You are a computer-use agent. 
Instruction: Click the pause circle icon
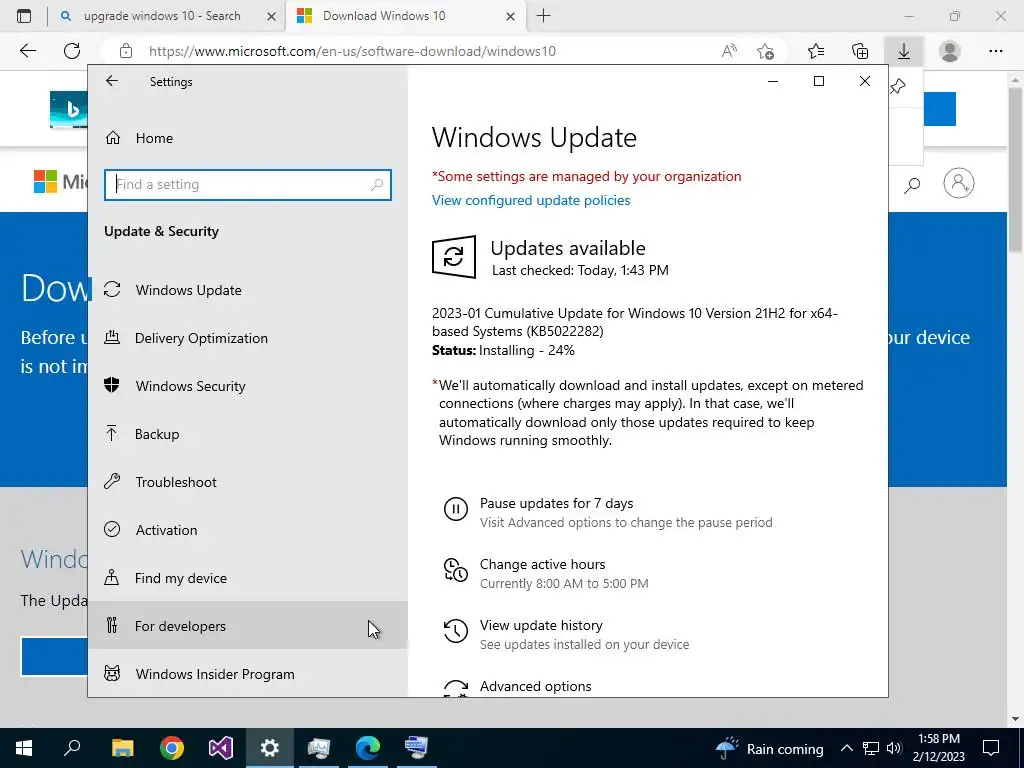pyautogui.click(x=456, y=509)
